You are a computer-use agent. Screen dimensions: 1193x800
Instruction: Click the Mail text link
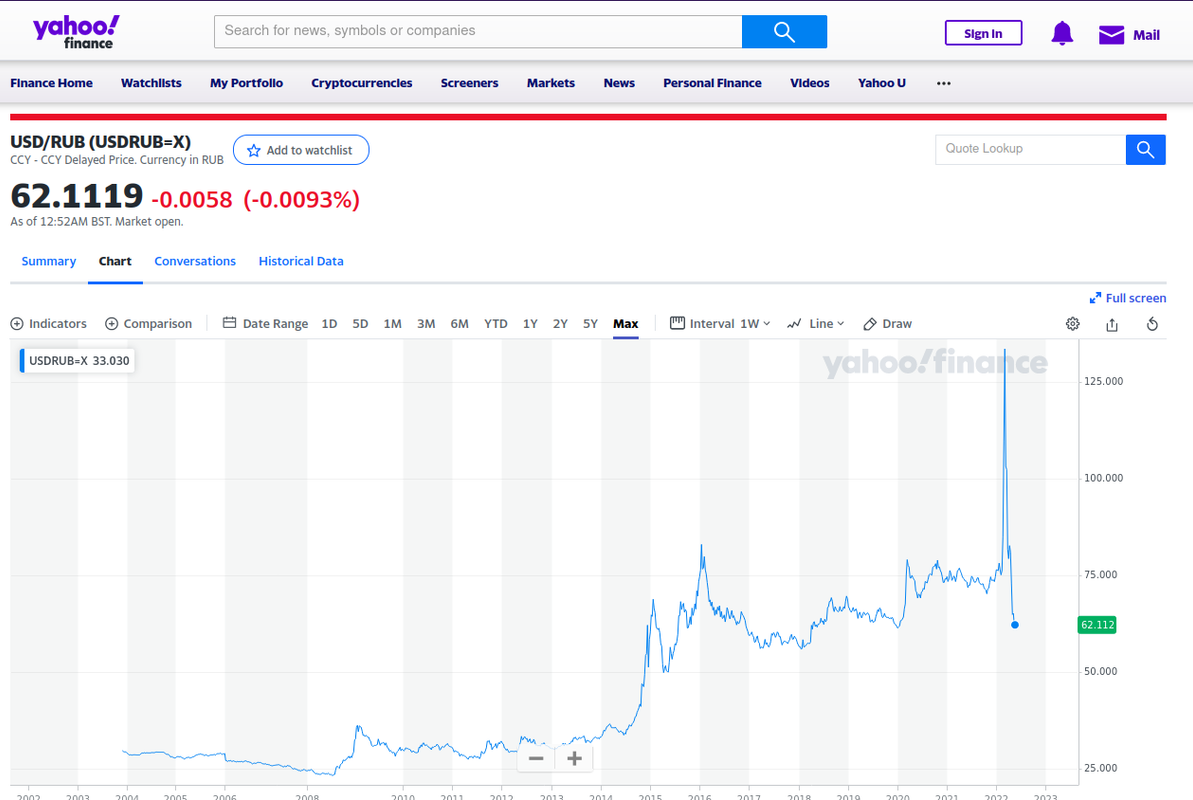pyautogui.click(x=1146, y=35)
